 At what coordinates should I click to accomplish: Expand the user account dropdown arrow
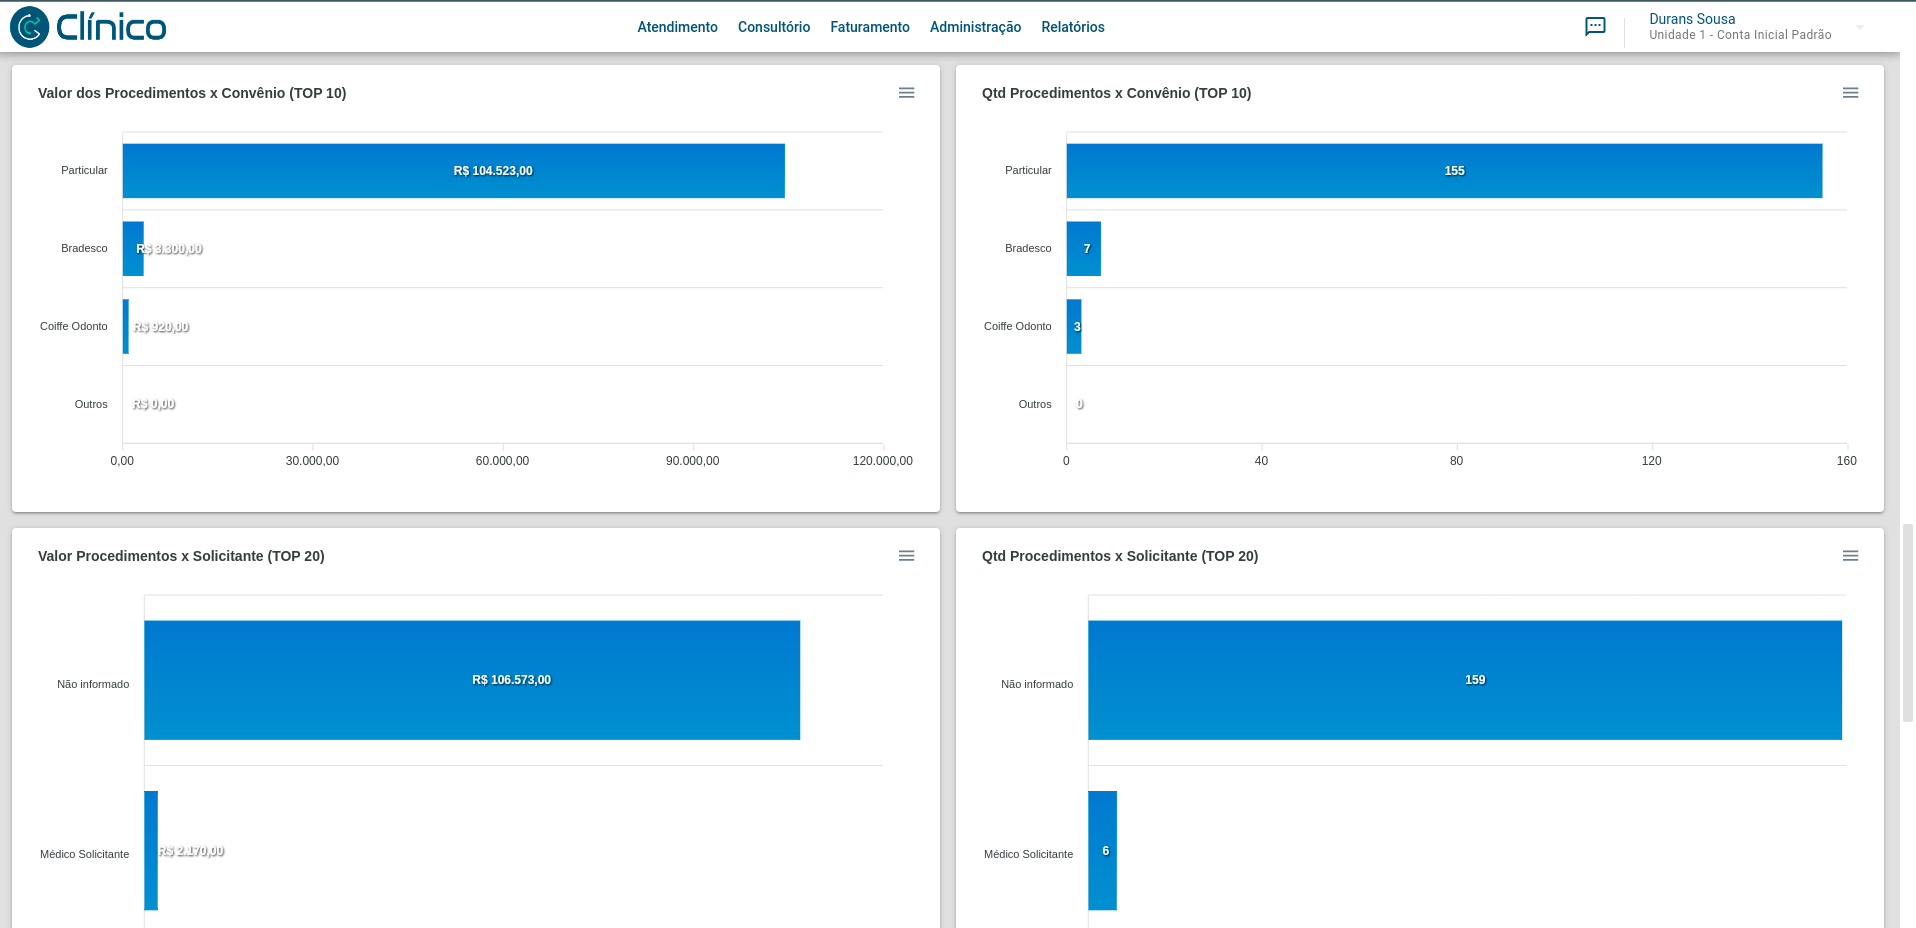tap(1860, 27)
